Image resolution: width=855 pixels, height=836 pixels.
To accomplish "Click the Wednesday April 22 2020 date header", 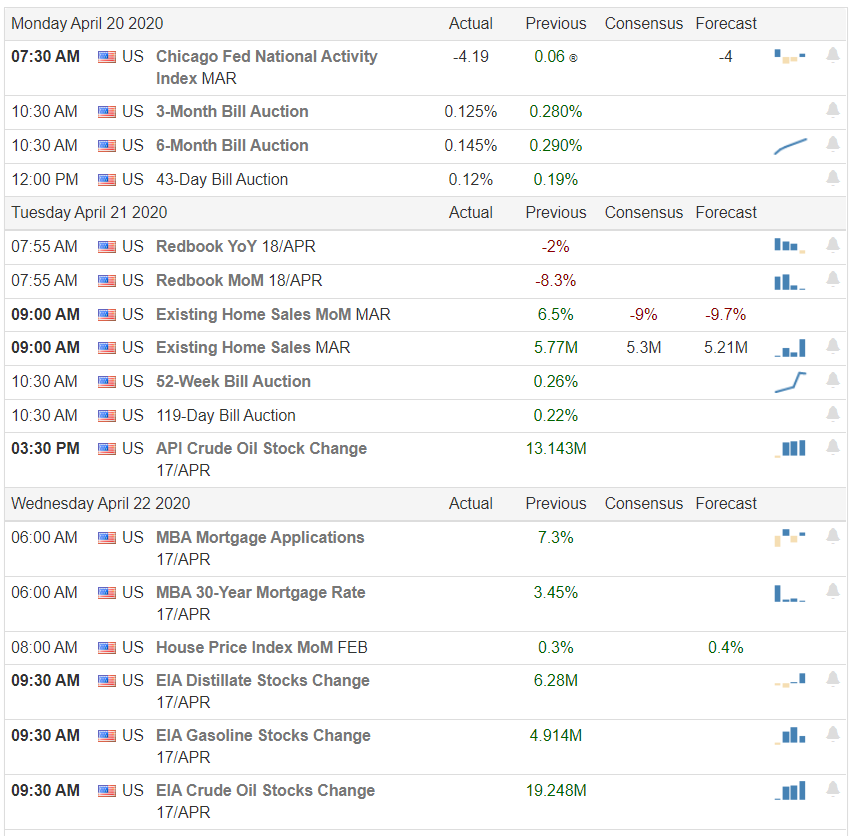I will pos(101,503).
